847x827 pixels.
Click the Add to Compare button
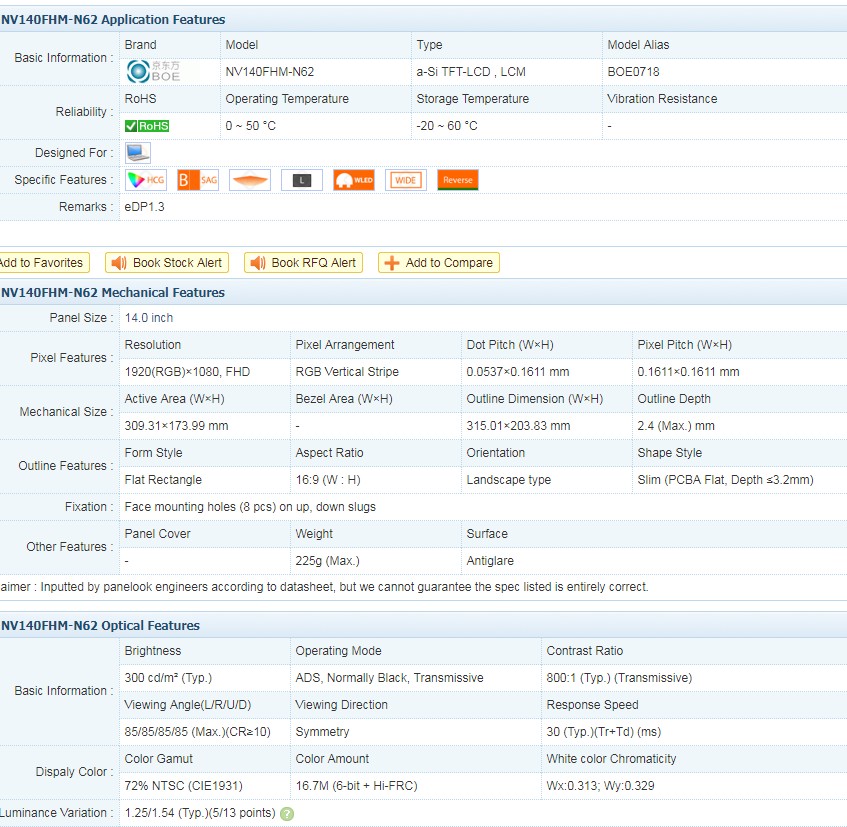tap(439, 263)
